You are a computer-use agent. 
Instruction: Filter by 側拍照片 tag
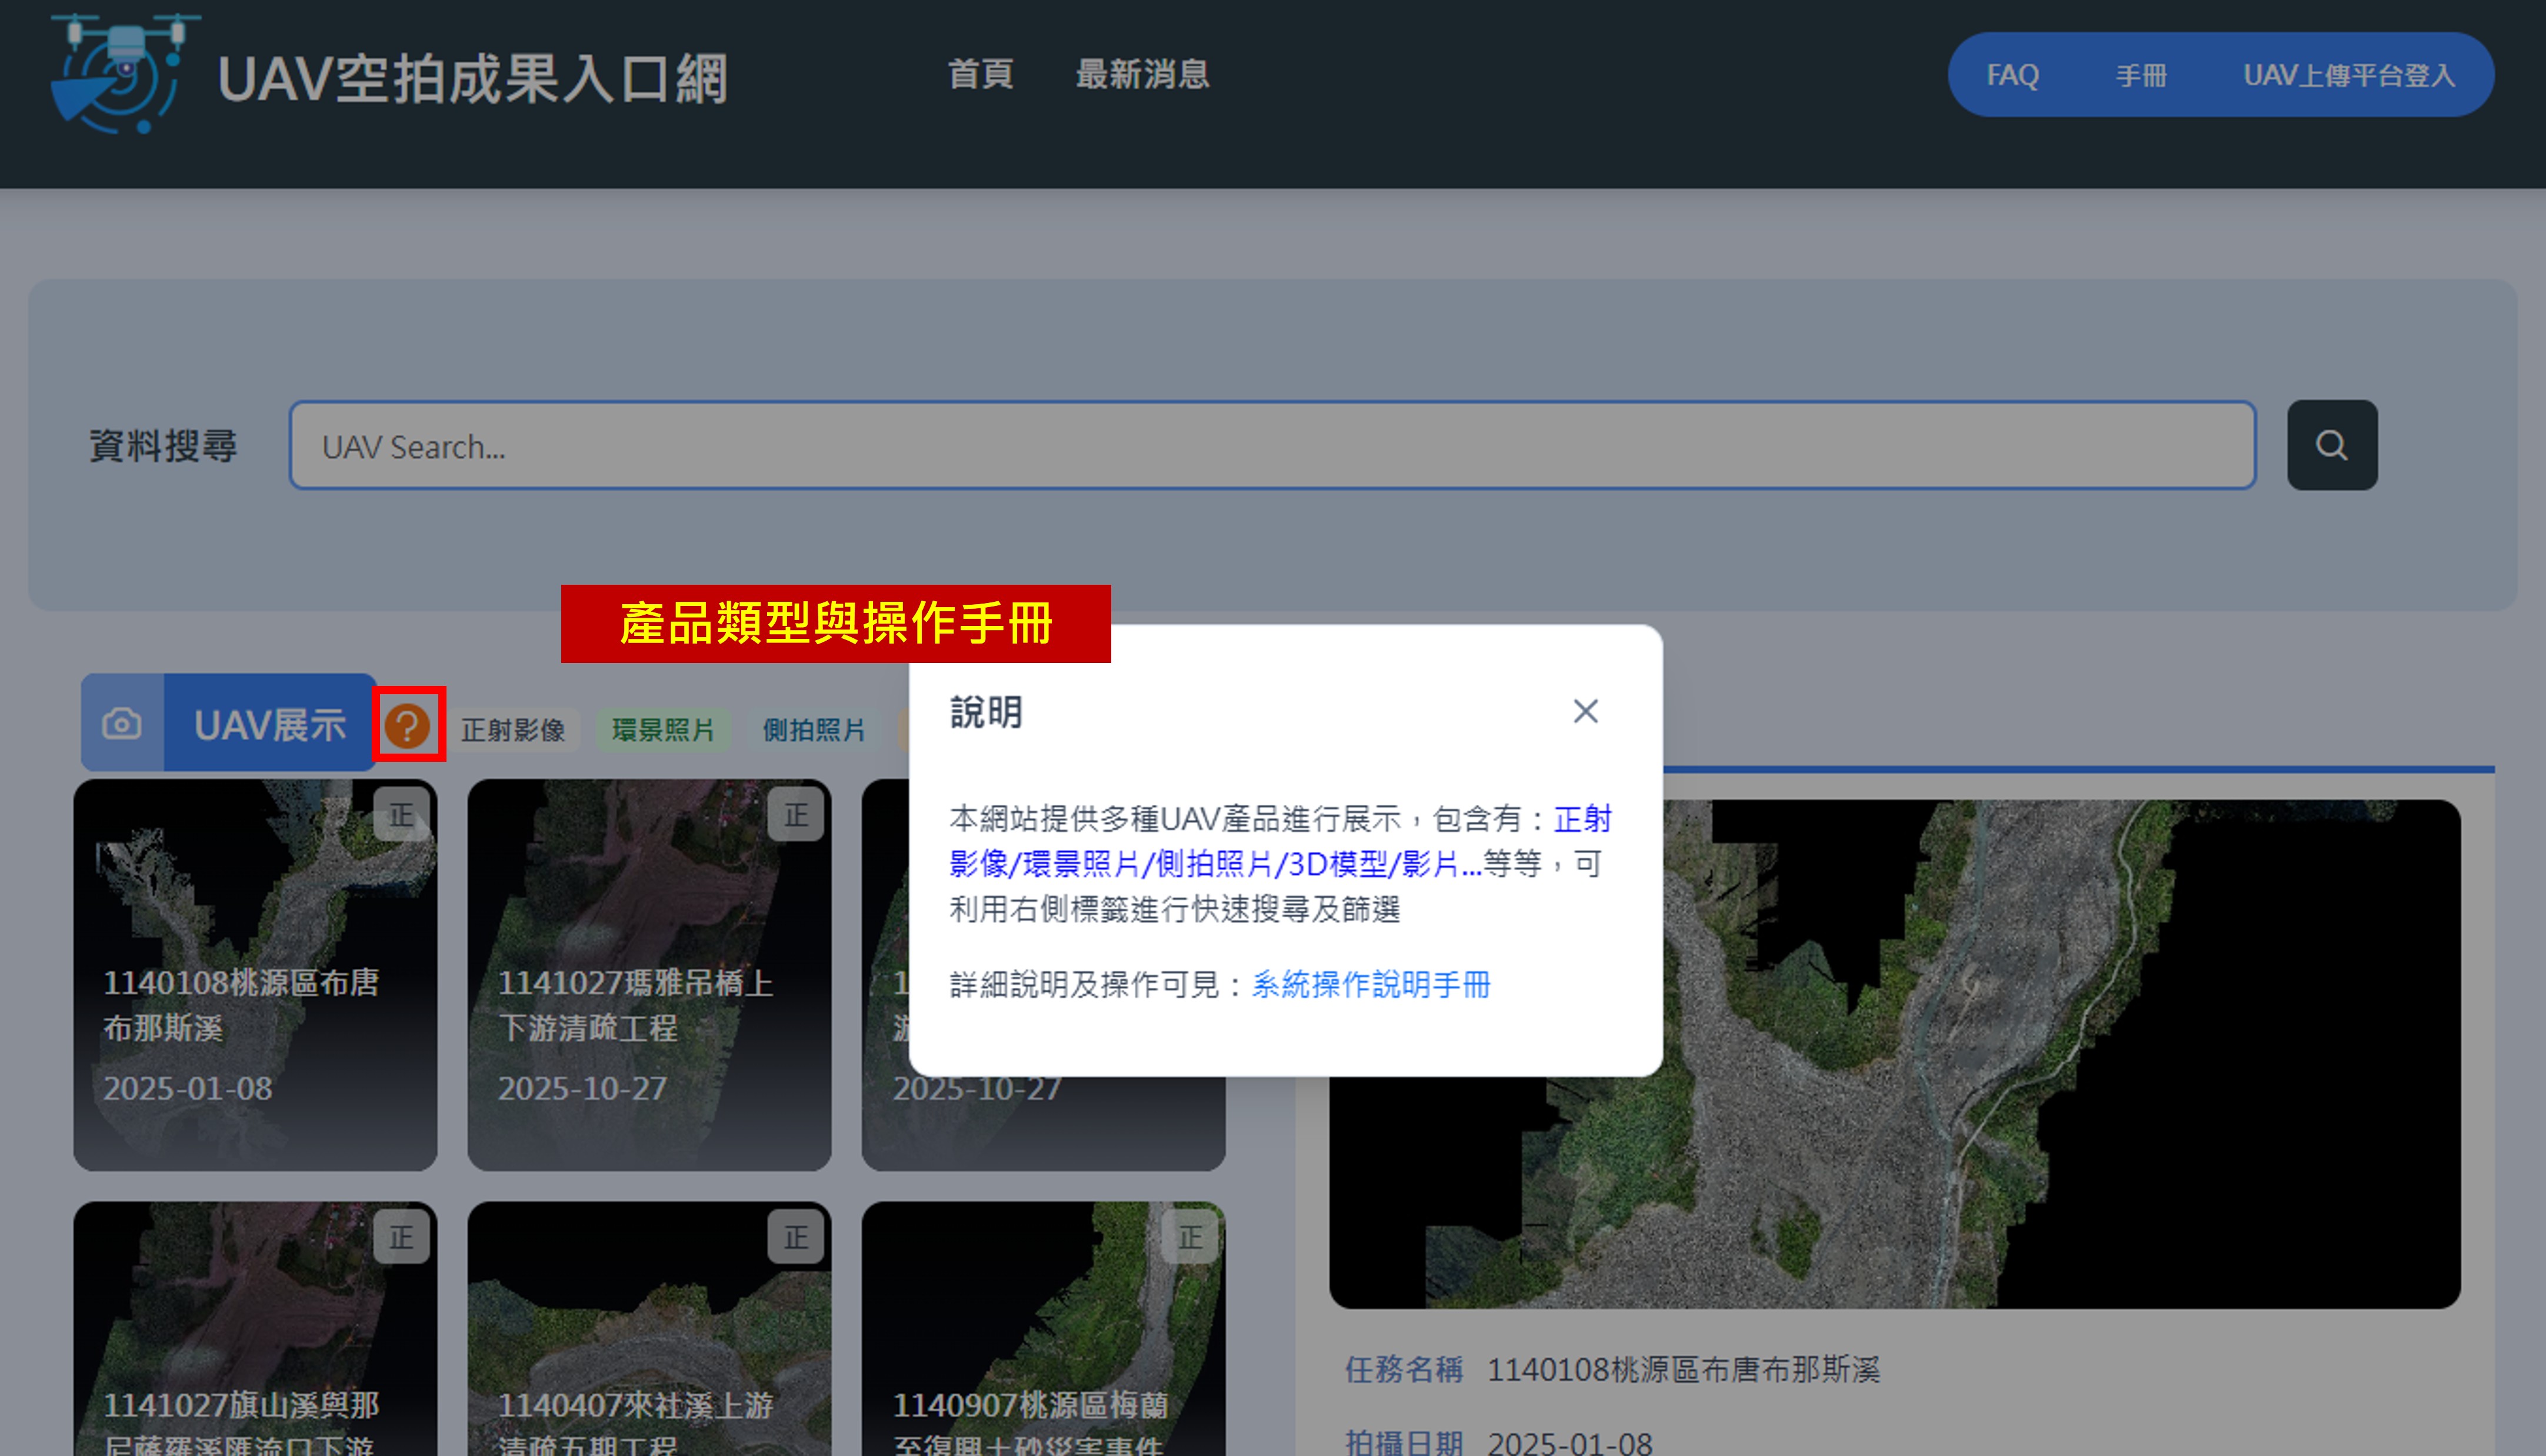click(813, 730)
